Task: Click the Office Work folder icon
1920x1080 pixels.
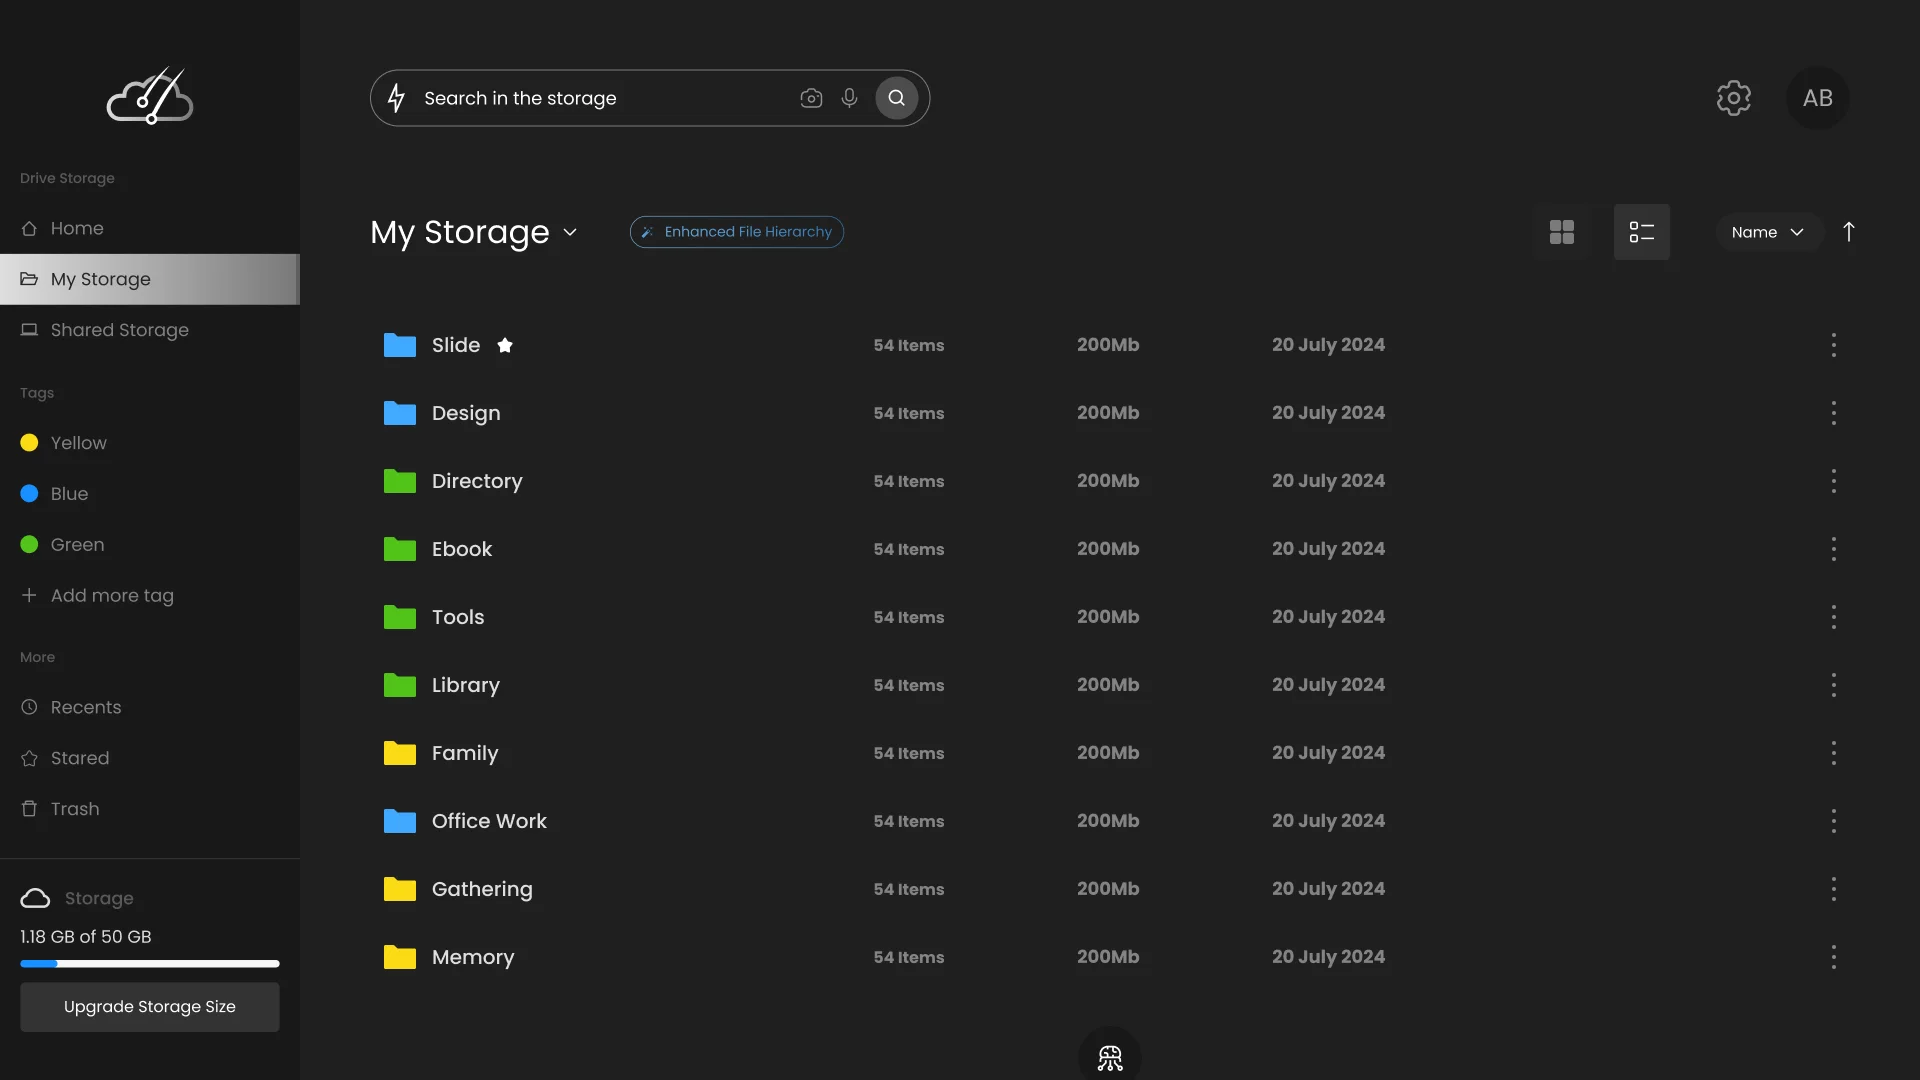Action: pyautogui.click(x=400, y=821)
